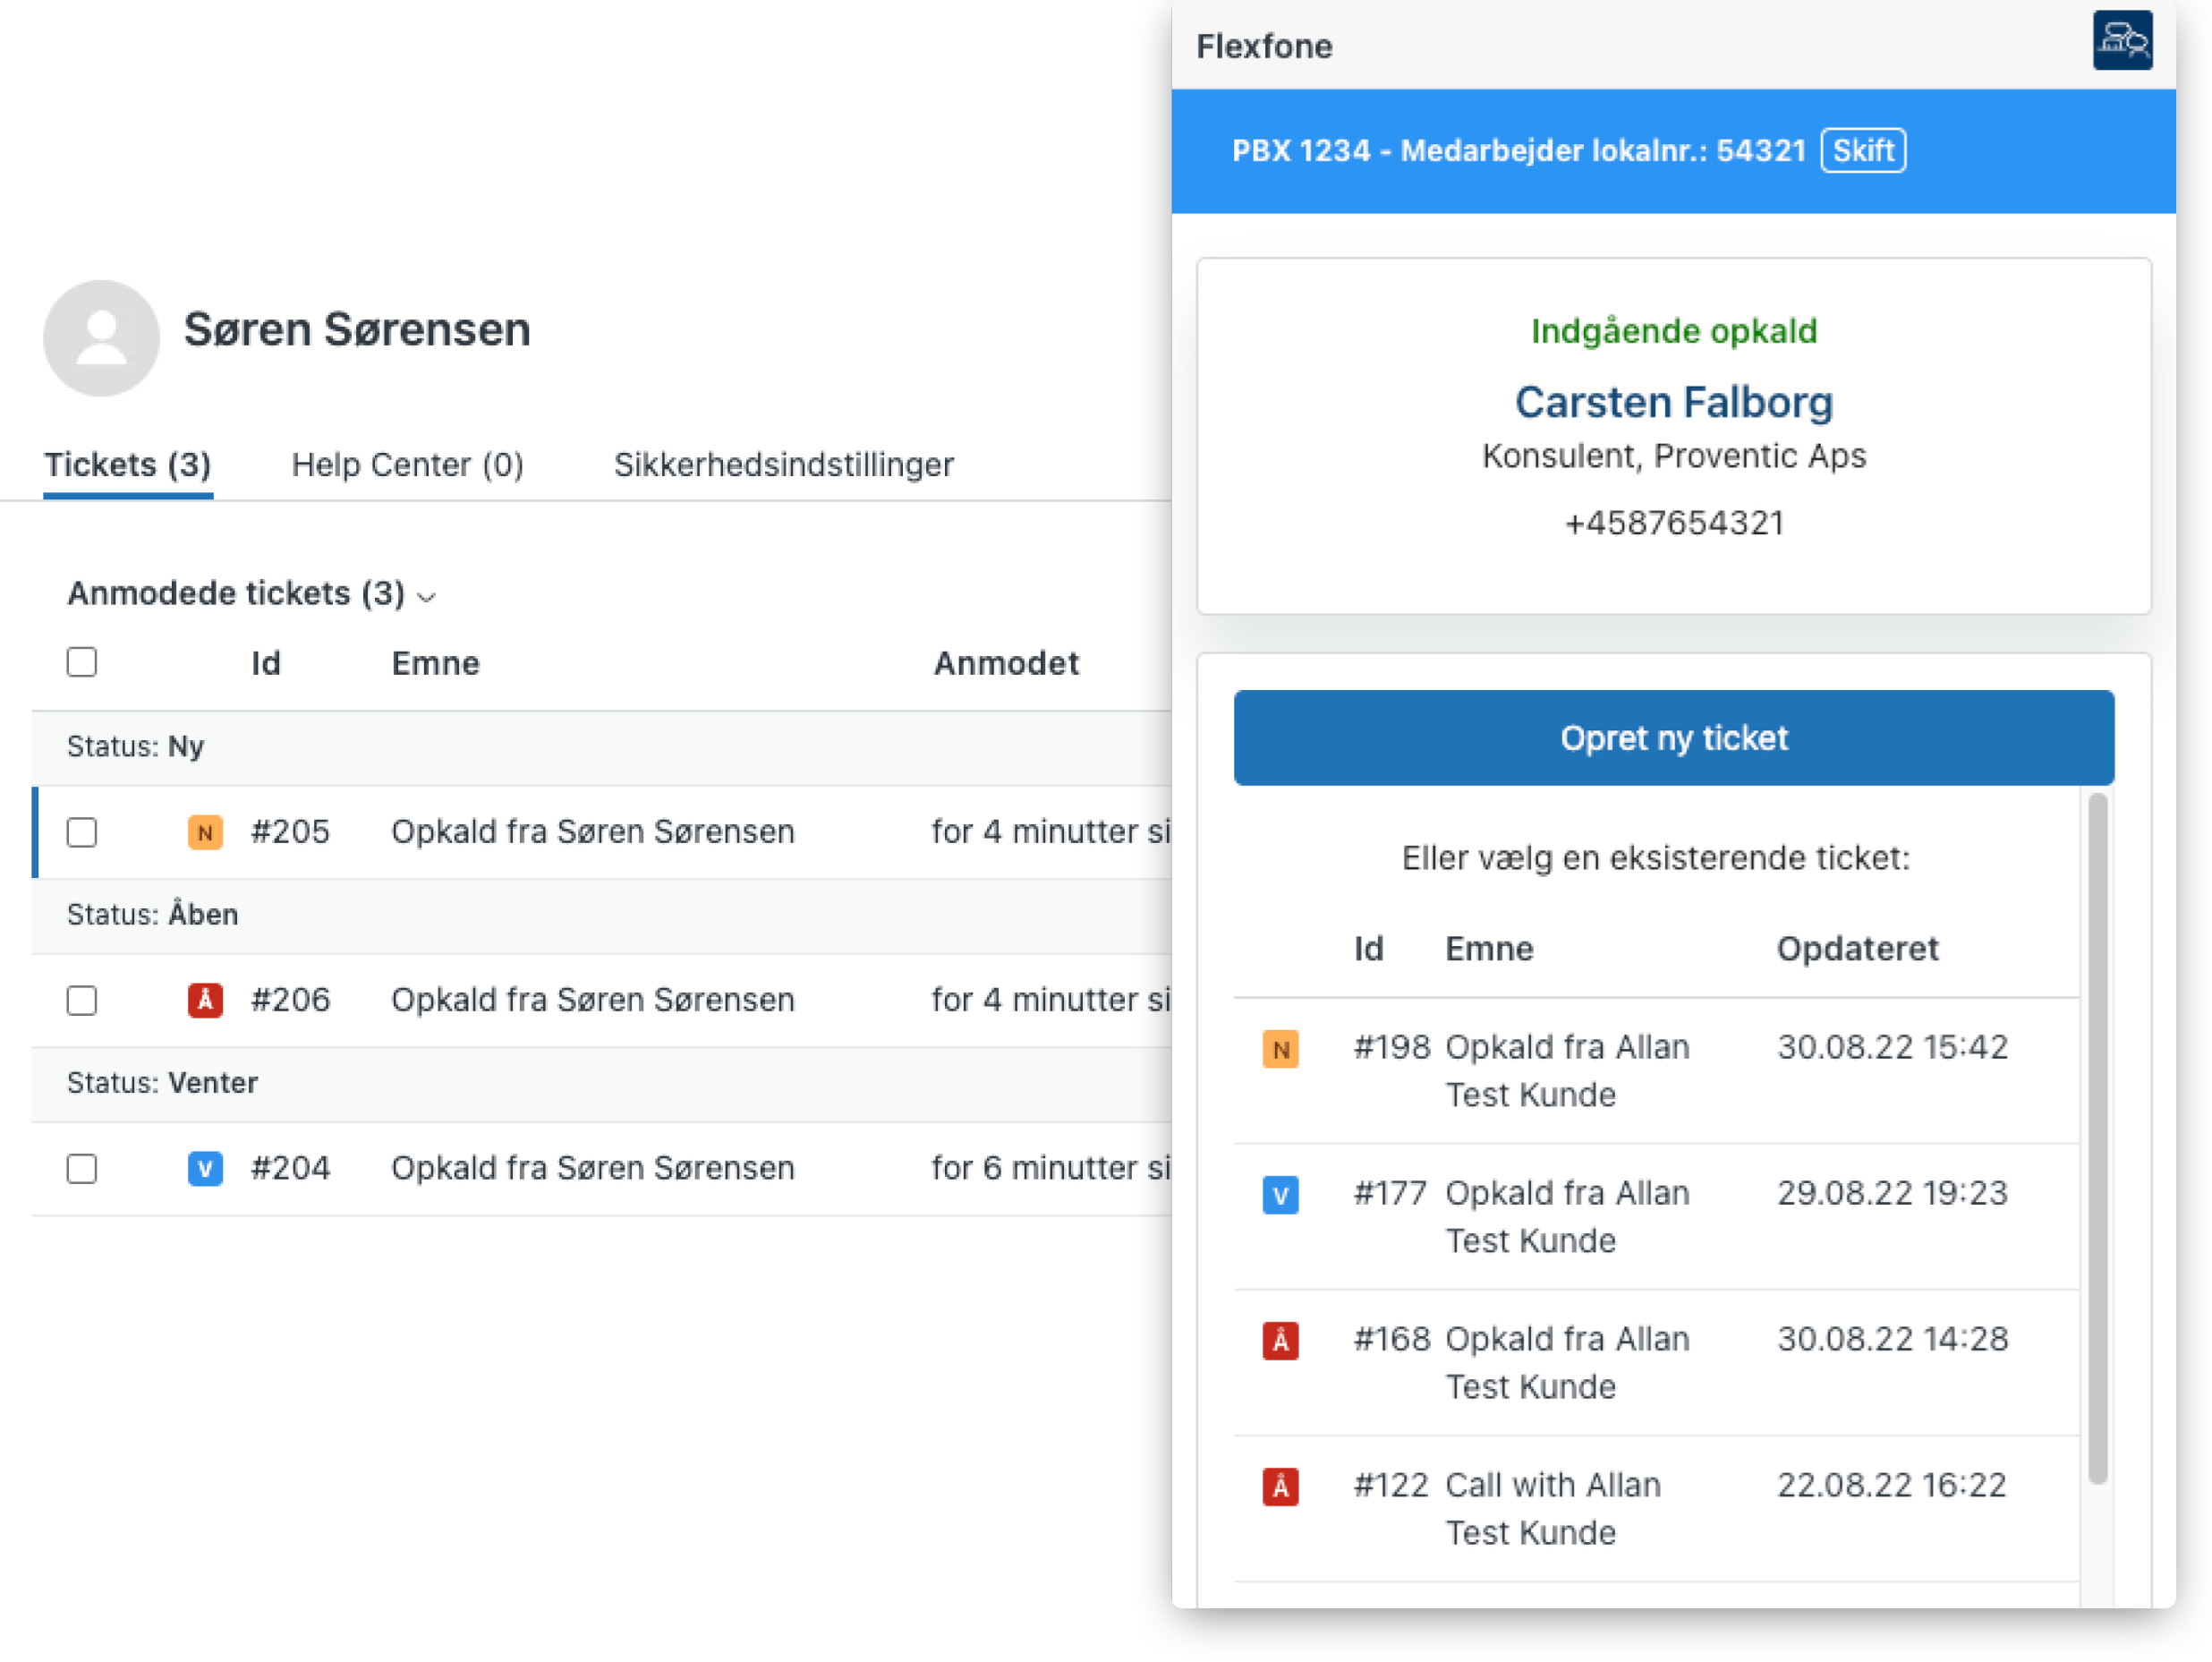Click the Id column header in Flexfone panel
Viewport: 2212px width, 1662px height.
coord(1368,949)
